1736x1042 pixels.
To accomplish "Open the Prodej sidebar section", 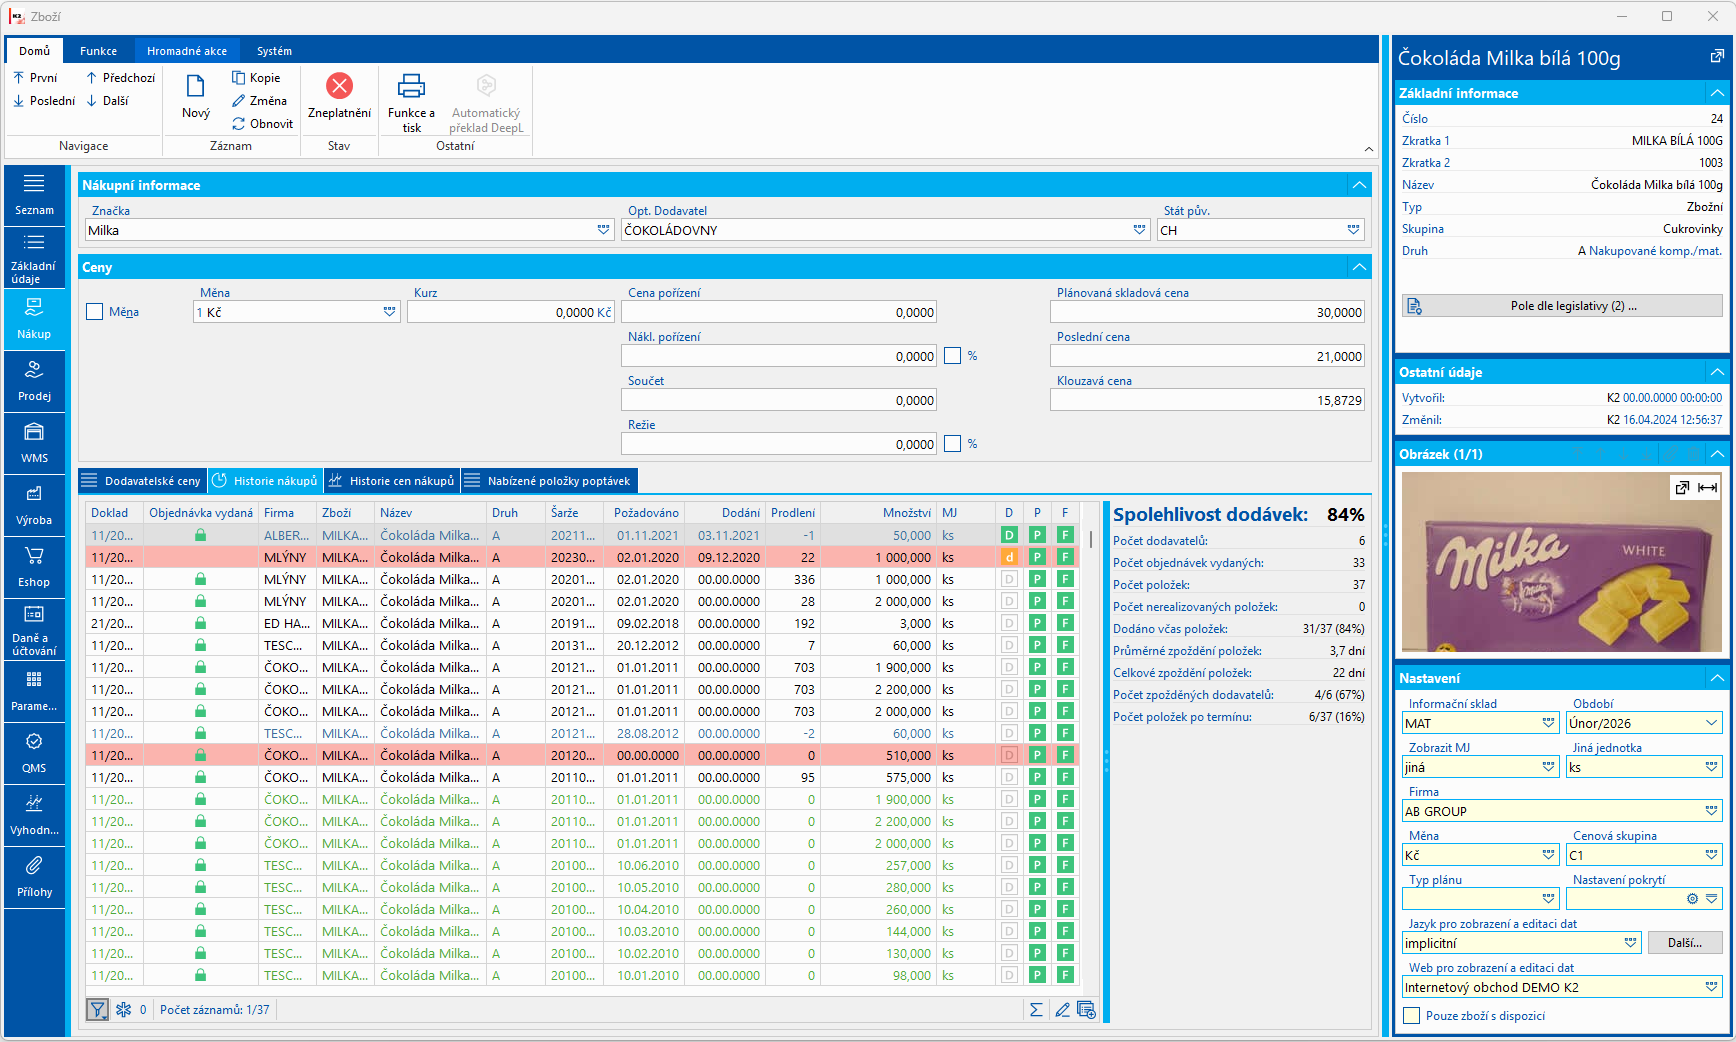I will pyautogui.click(x=34, y=381).
